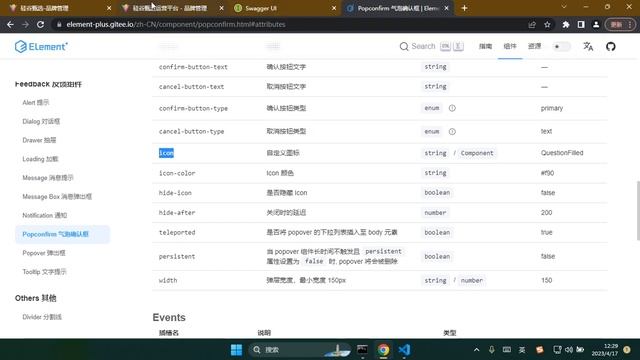Click the Element Plus logo
The image size is (640, 360).
pyautogui.click(x=41, y=47)
